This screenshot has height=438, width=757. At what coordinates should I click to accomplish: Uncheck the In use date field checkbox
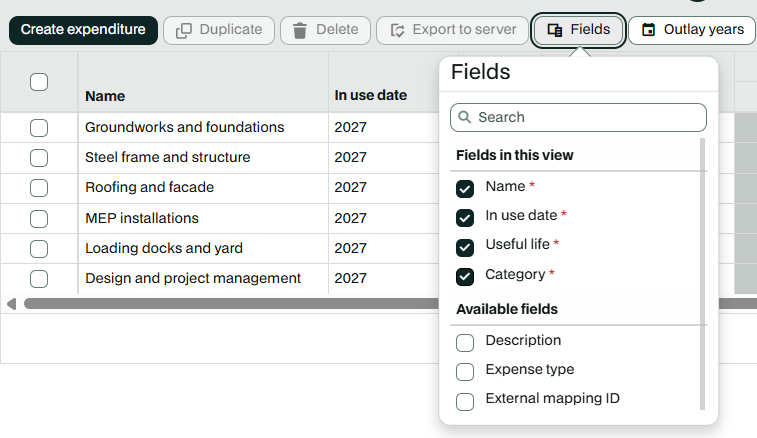tap(465, 218)
